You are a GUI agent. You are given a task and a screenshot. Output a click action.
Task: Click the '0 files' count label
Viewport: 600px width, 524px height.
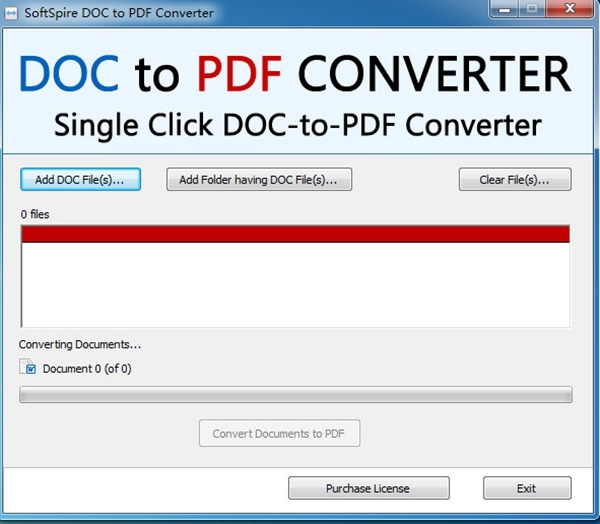pyautogui.click(x=35, y=214)
